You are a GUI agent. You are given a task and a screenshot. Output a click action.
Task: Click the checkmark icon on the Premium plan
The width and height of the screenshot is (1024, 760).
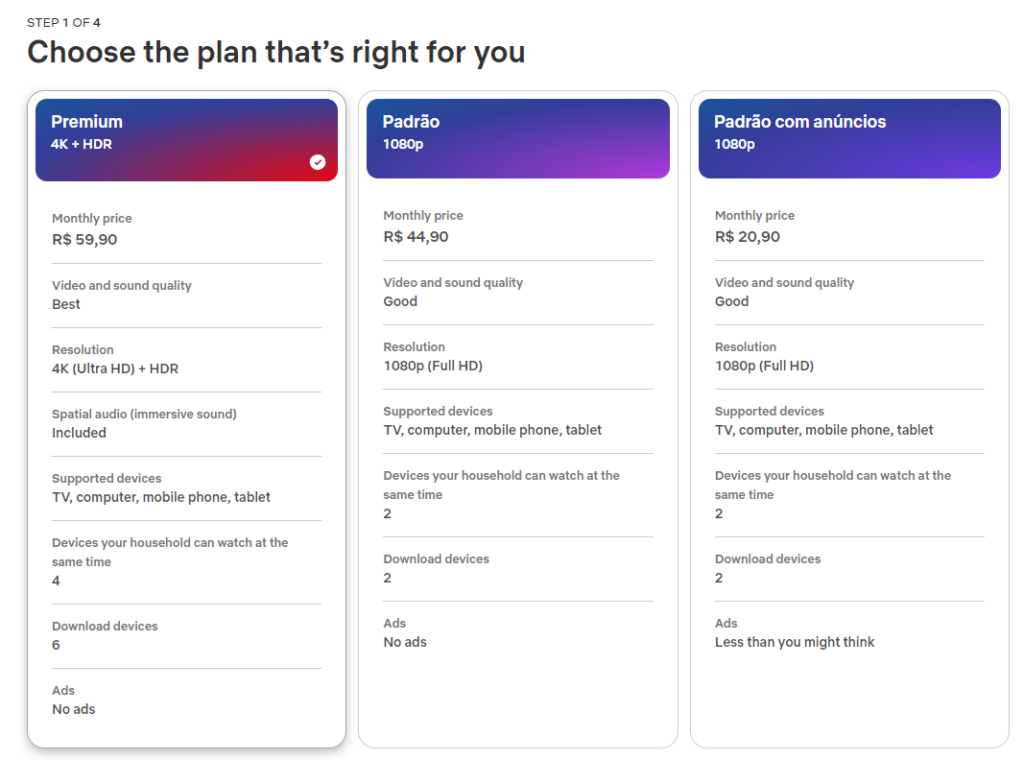point(317,162)
